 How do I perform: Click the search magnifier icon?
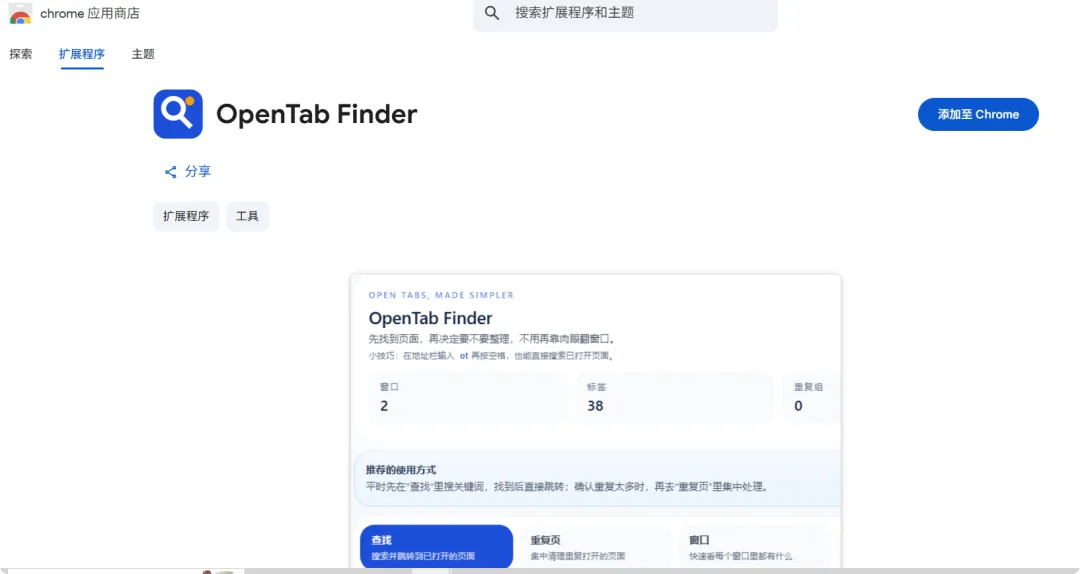[492, 12]
